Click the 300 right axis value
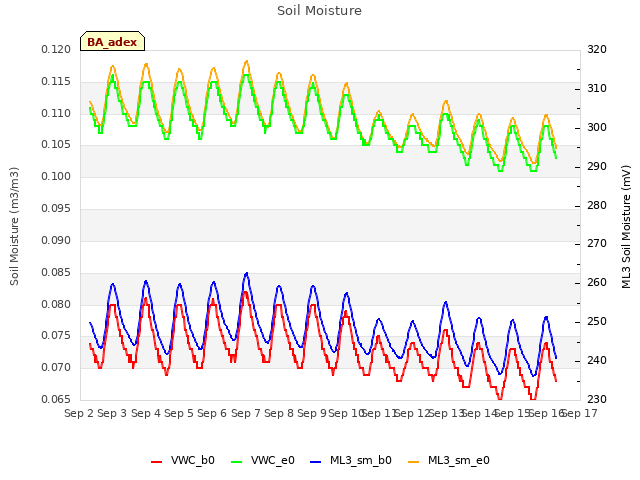The image size is (640, 480). (597, 127)
